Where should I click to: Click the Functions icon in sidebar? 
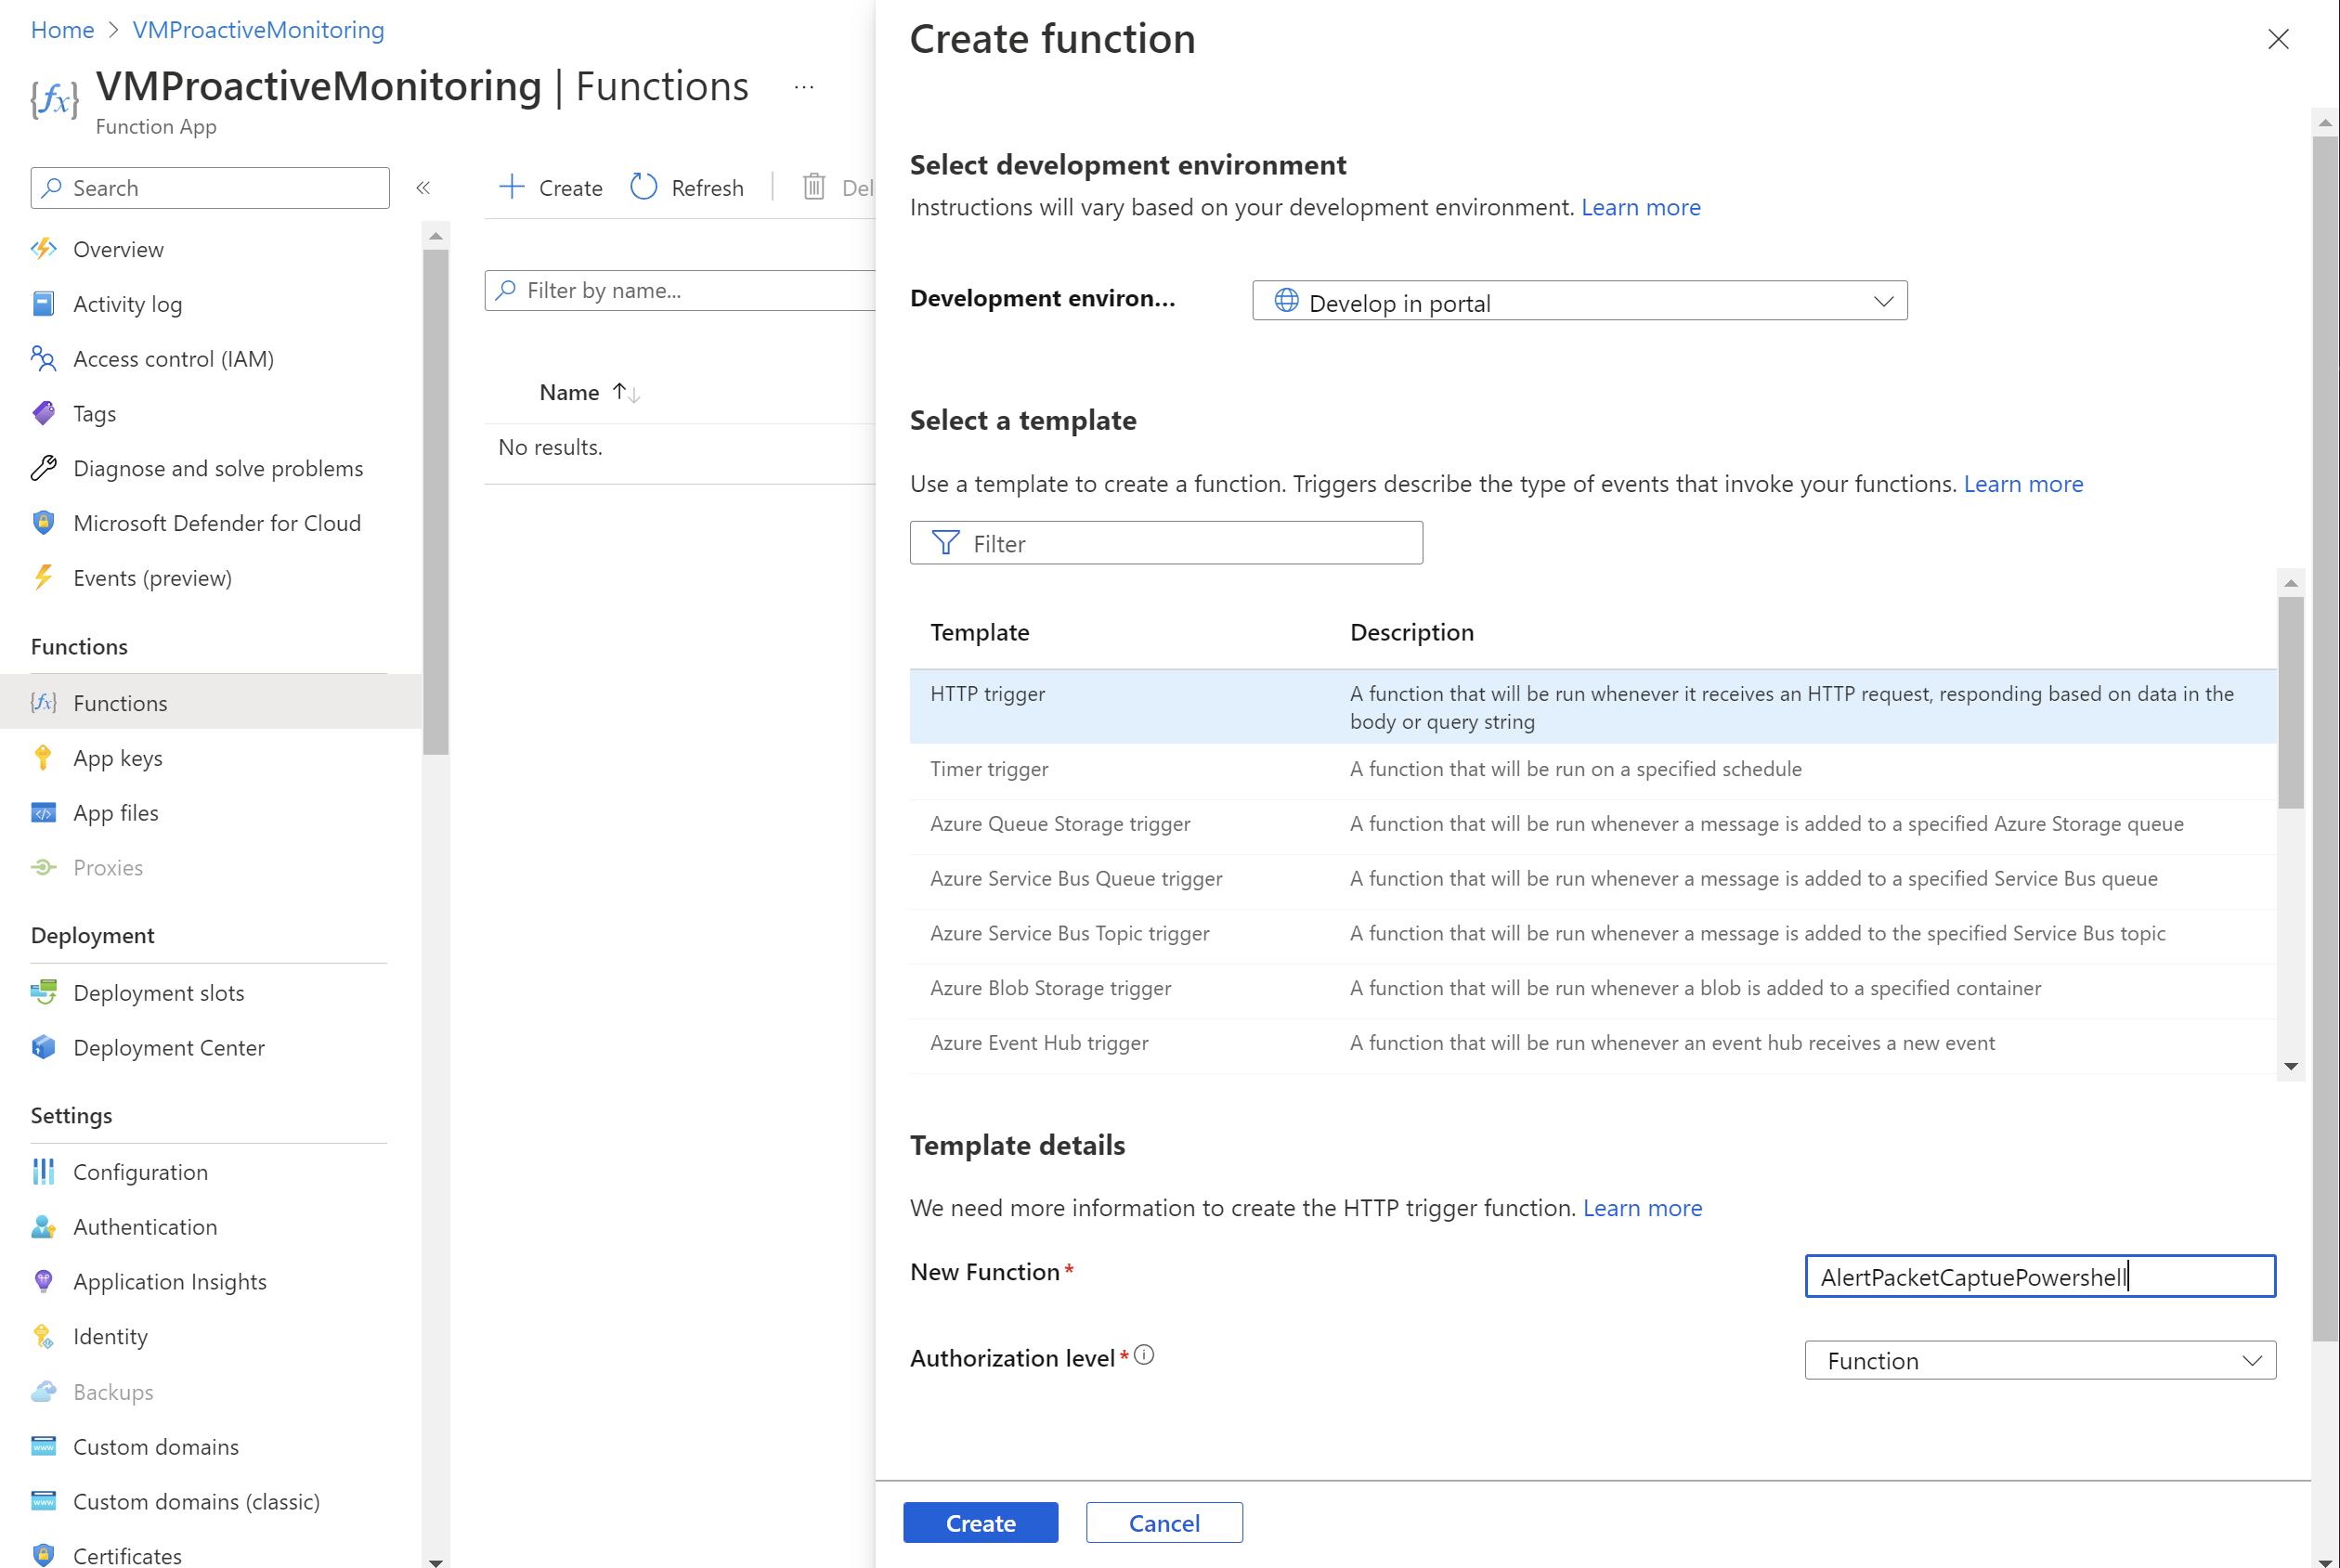click(44, 702)
